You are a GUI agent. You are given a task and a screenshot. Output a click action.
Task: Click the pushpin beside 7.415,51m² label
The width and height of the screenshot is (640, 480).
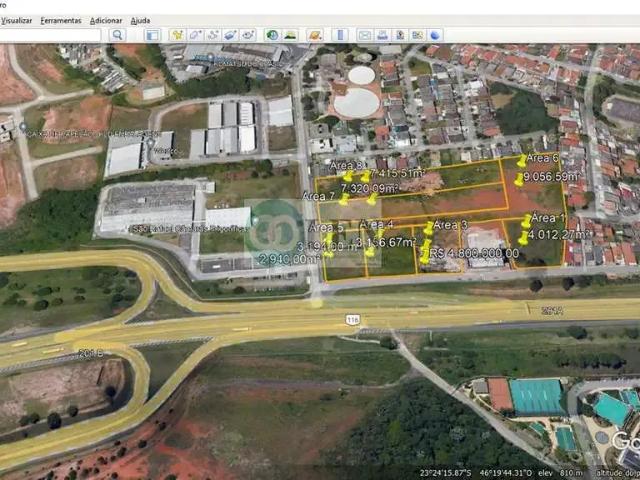click(x=366, y=176)
